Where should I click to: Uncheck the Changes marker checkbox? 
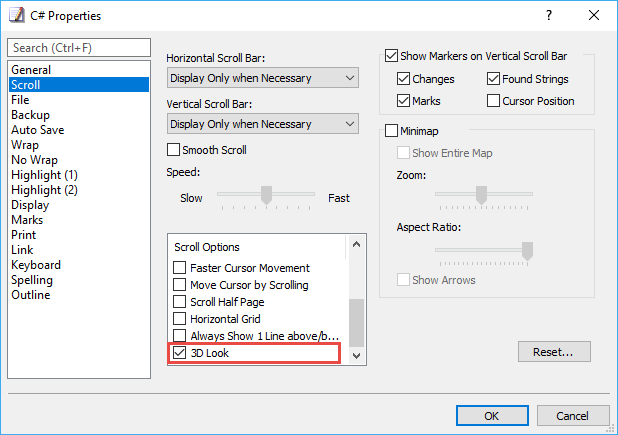(403, 78)
